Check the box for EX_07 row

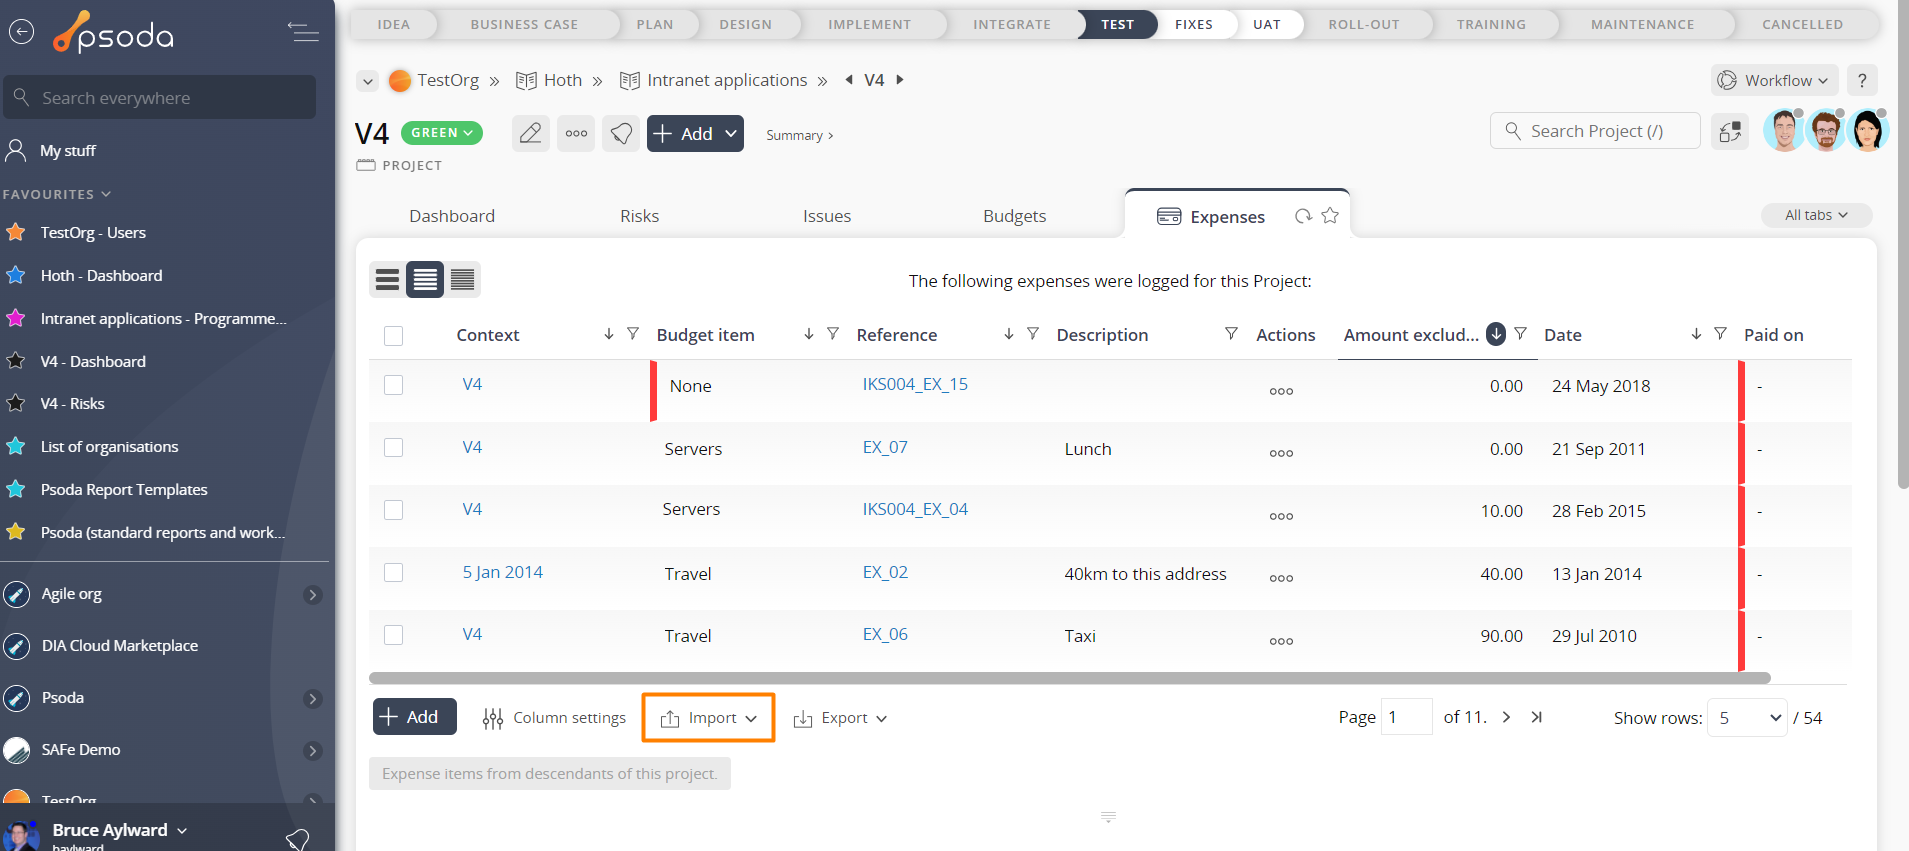(394, 447)
